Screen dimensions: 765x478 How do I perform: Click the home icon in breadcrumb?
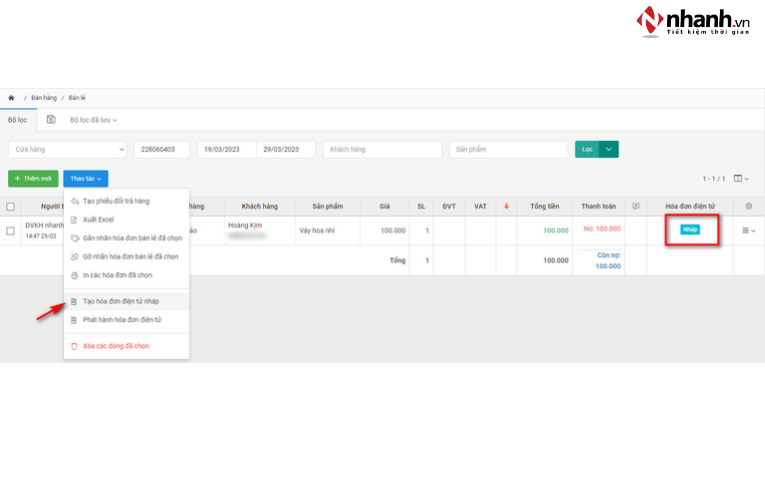point(11,98)
